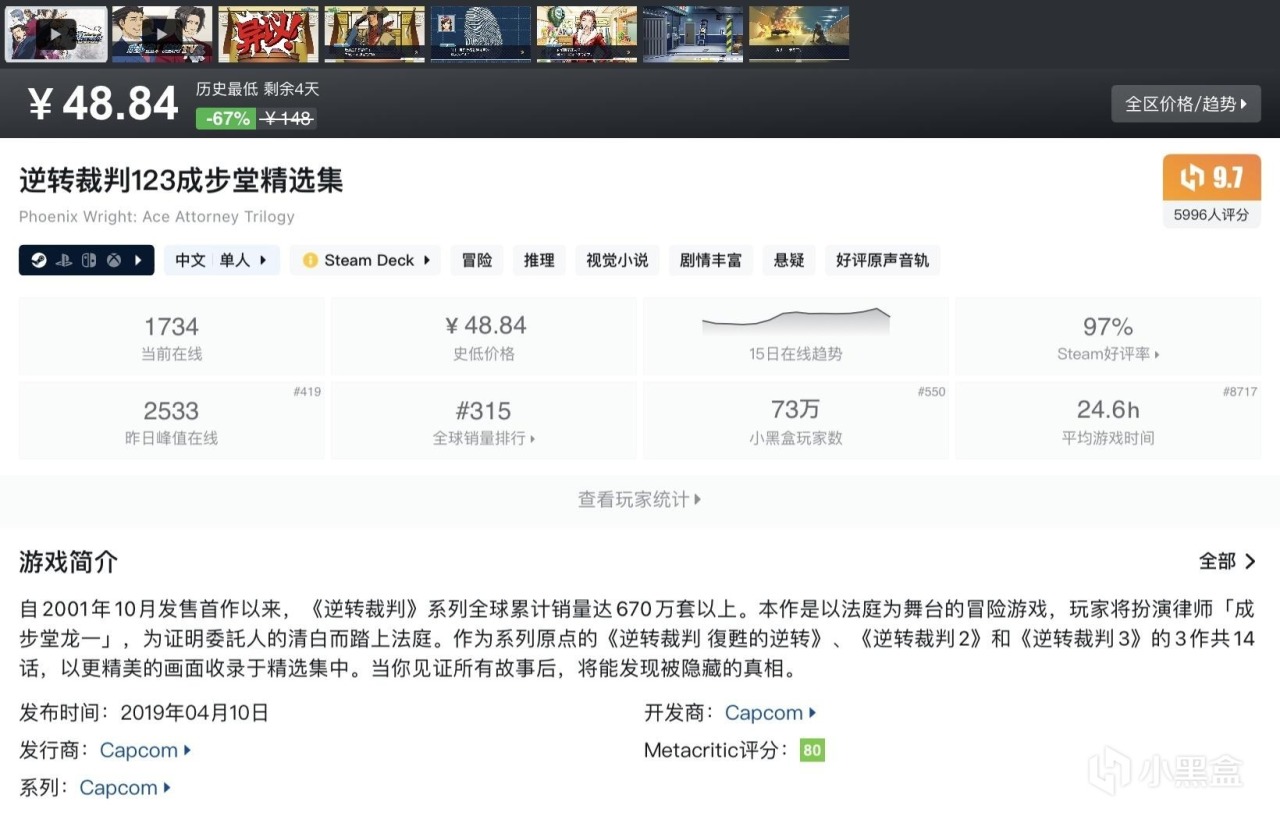This screenshot has width=1280, height=816.
Task: Click the -67% discount badge
Action: pos(228,119)
